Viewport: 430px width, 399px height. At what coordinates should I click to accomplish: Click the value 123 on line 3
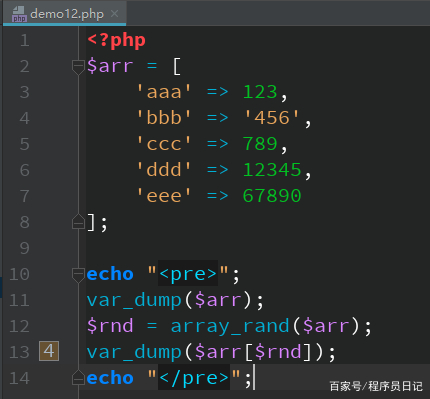(x=260, y=92)
